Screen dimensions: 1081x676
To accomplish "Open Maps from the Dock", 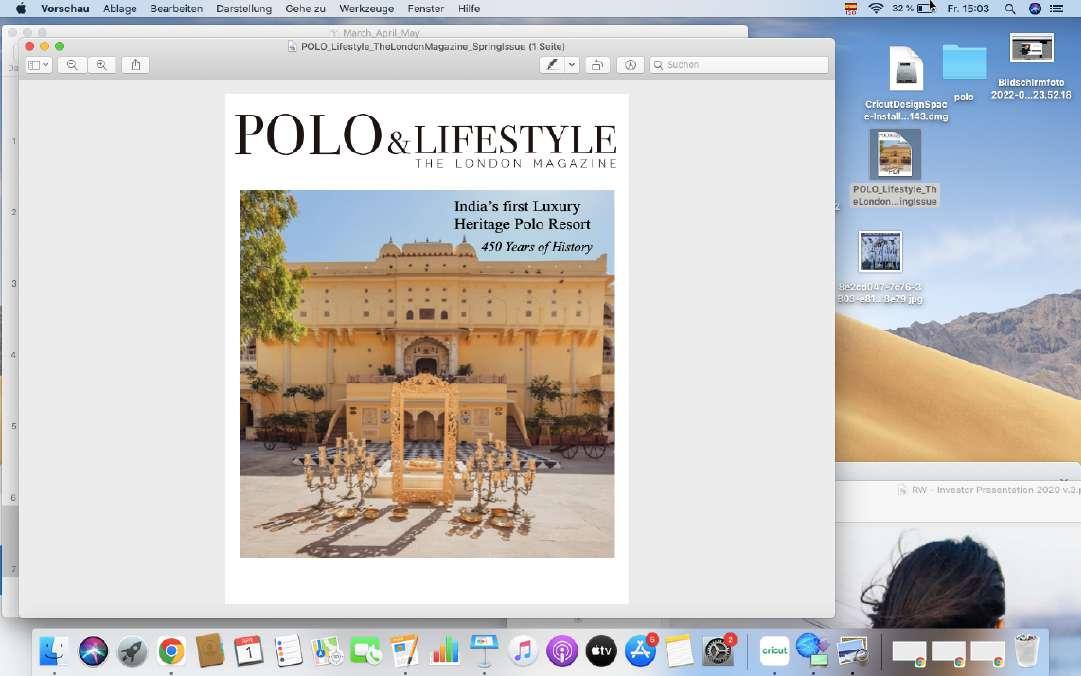I will pos(327,650).
